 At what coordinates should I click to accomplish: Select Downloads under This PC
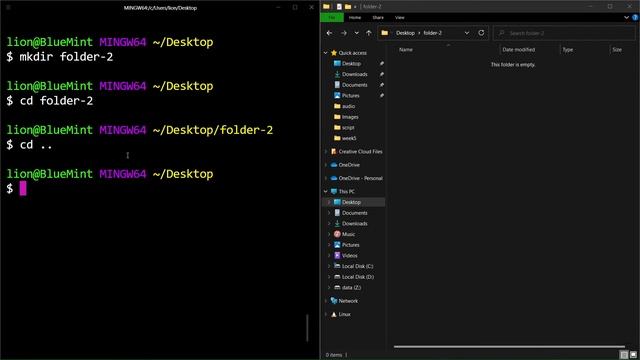[355, 223]
